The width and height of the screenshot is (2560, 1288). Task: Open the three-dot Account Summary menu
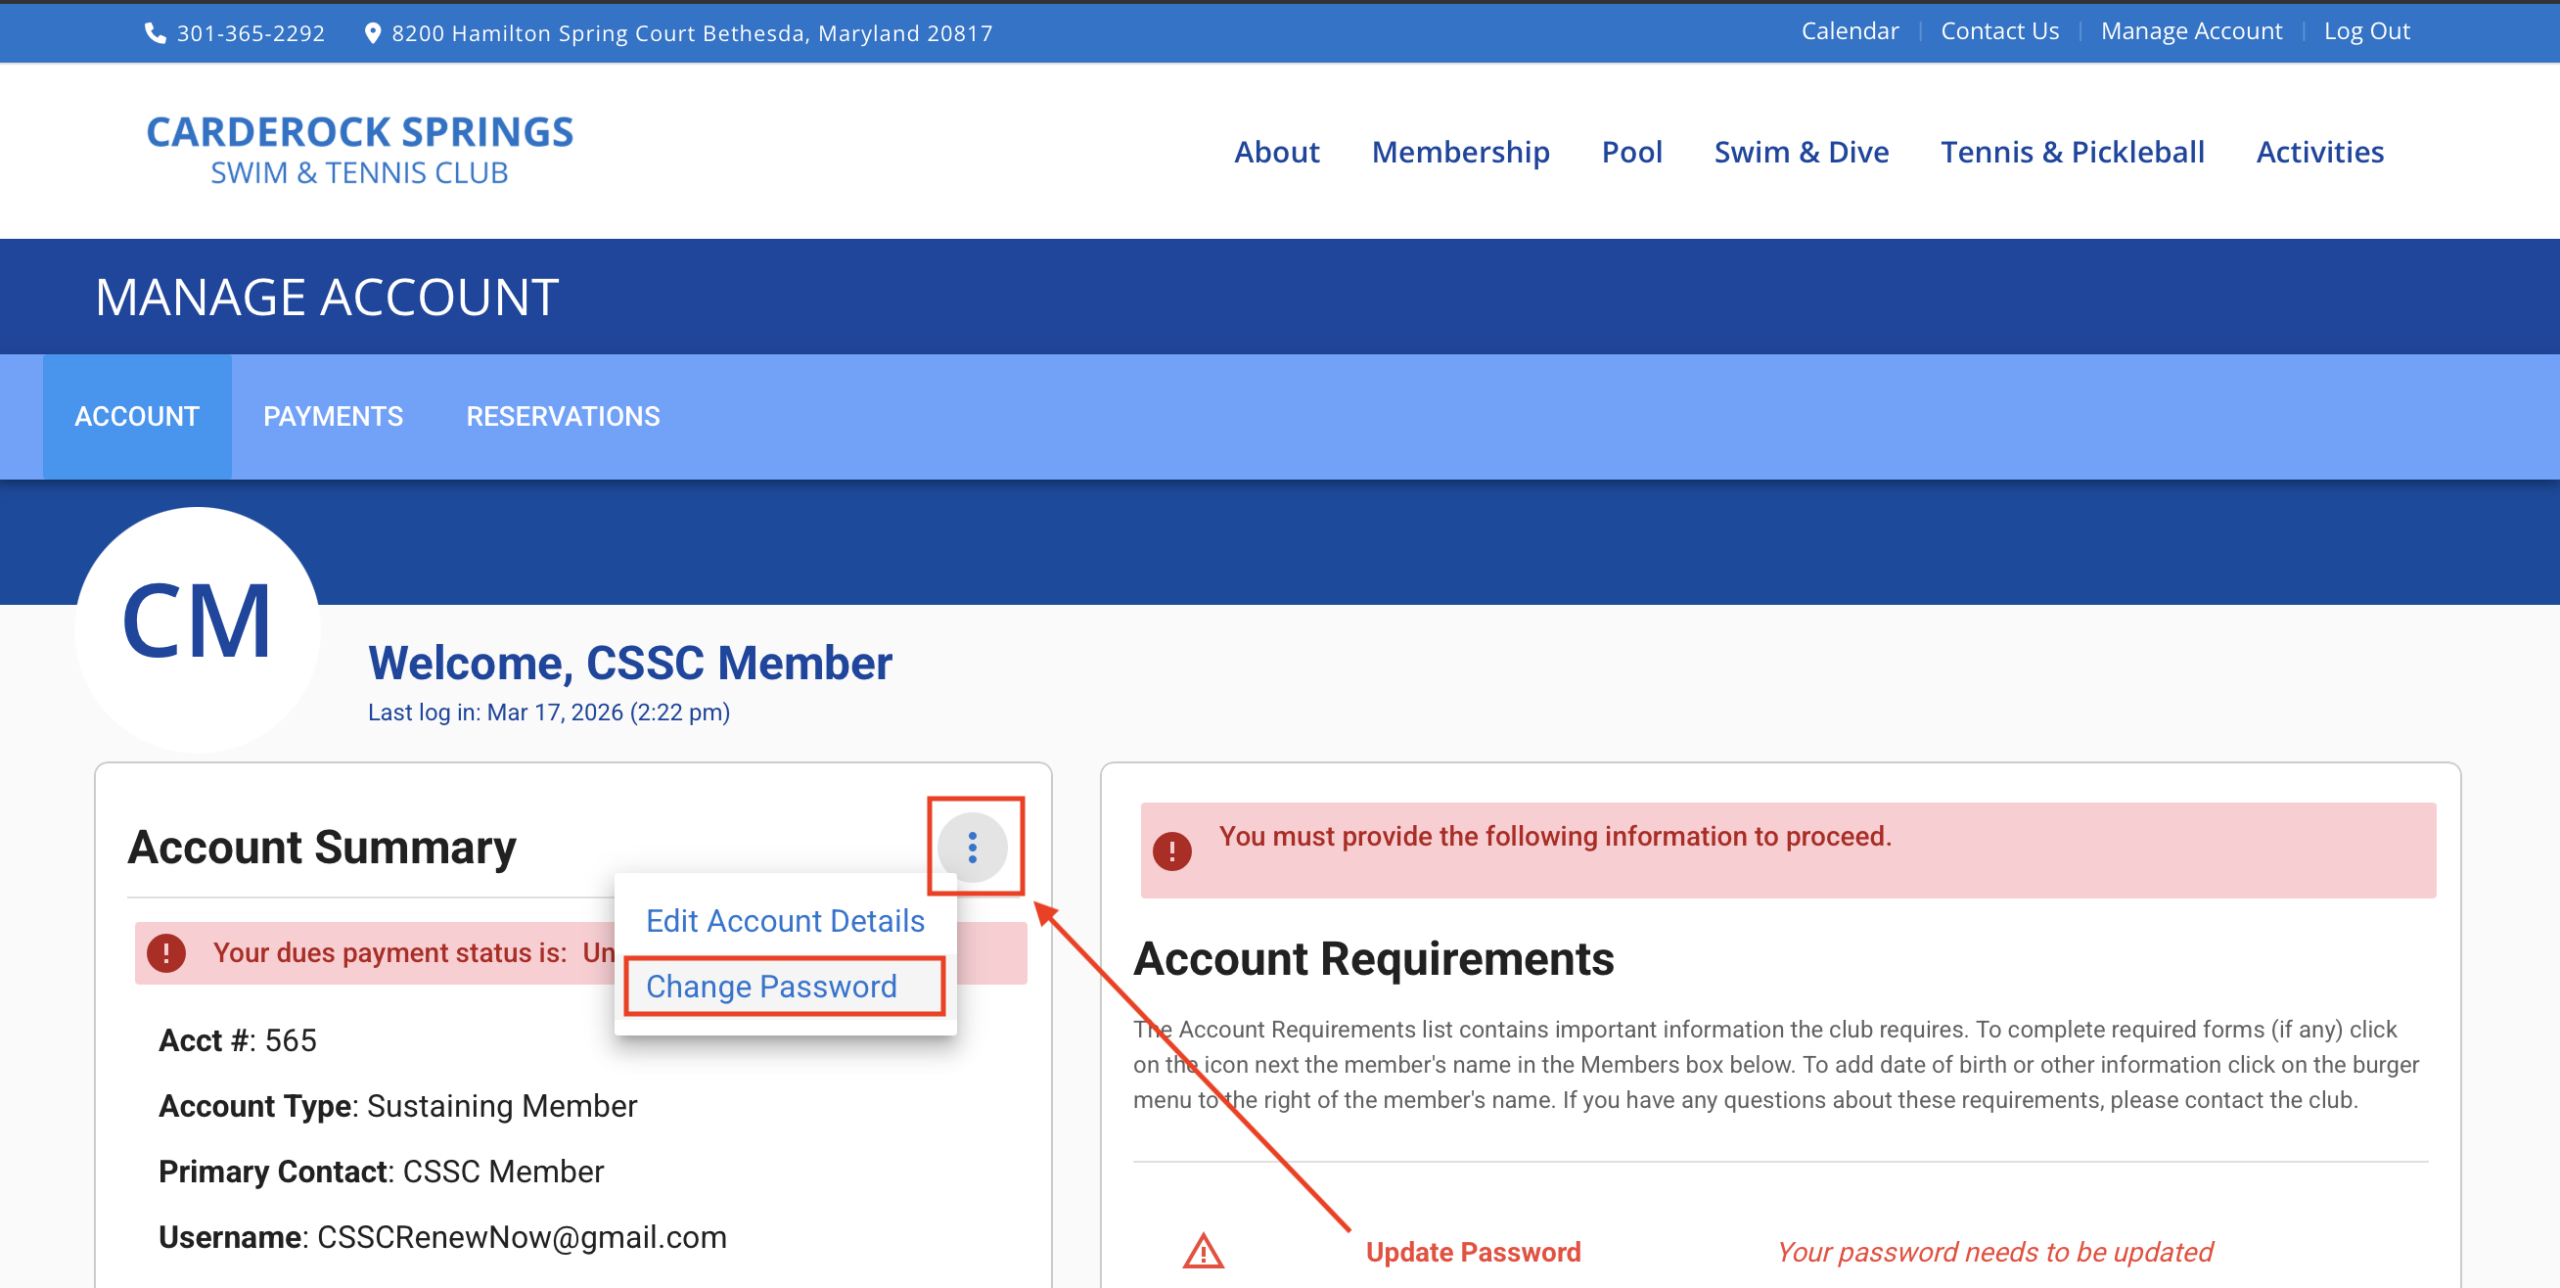coord(972,847)
